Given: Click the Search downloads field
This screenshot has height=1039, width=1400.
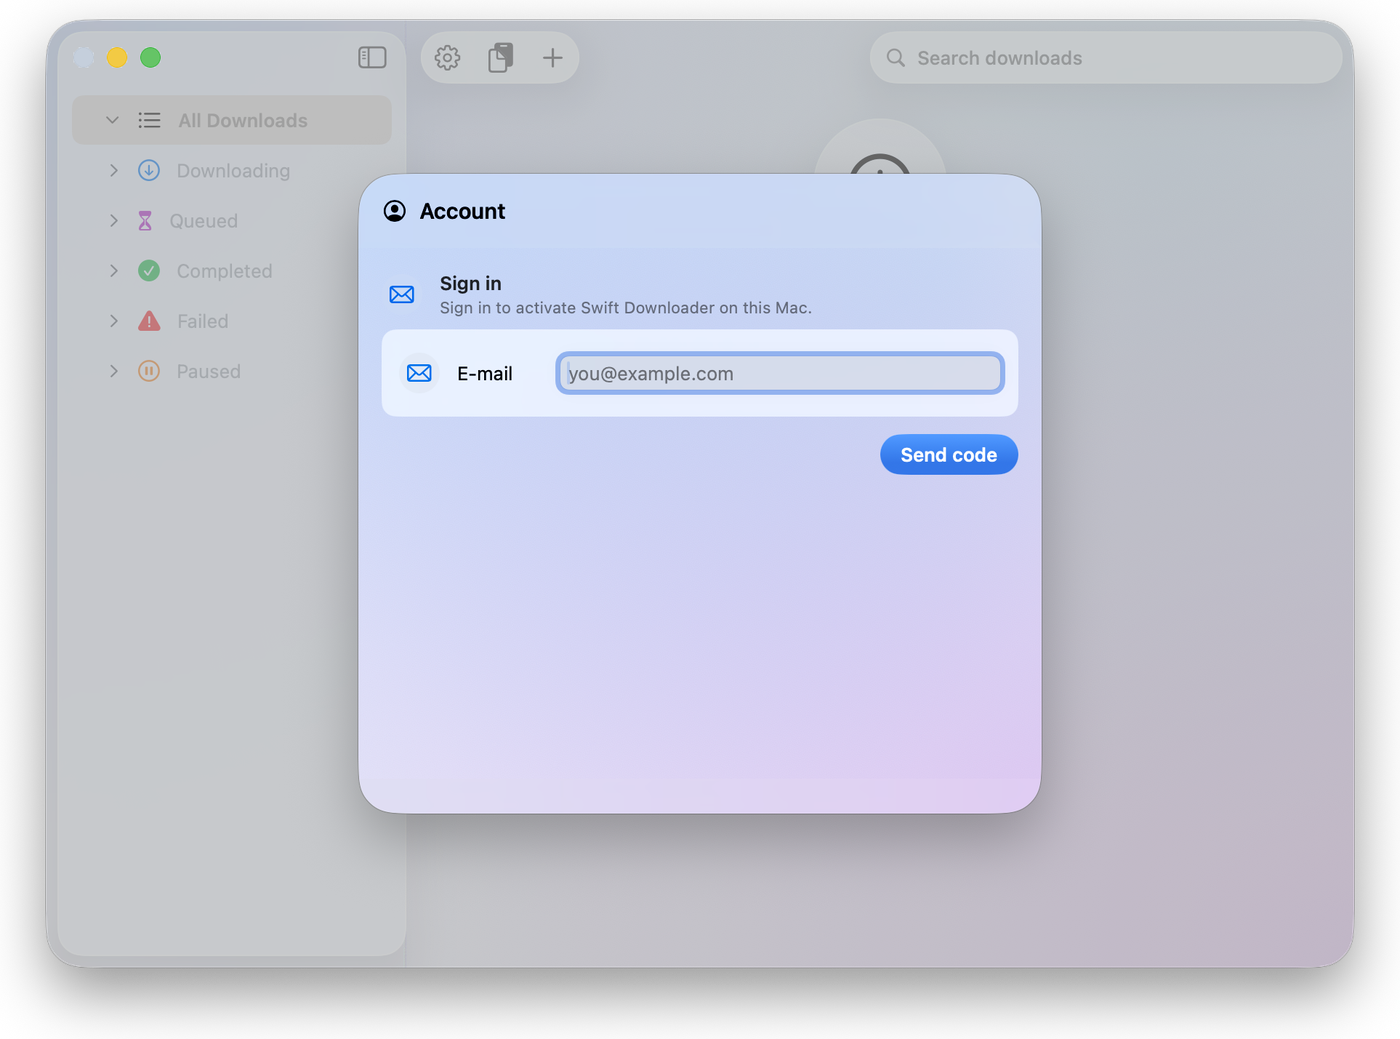Looking at the screenshot, I should (1106, 58).
